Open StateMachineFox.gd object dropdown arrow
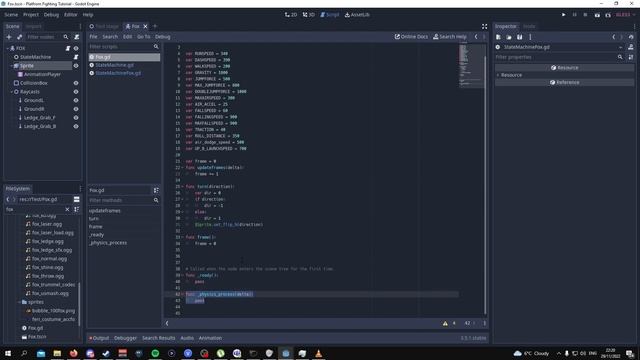 [620, 47]
